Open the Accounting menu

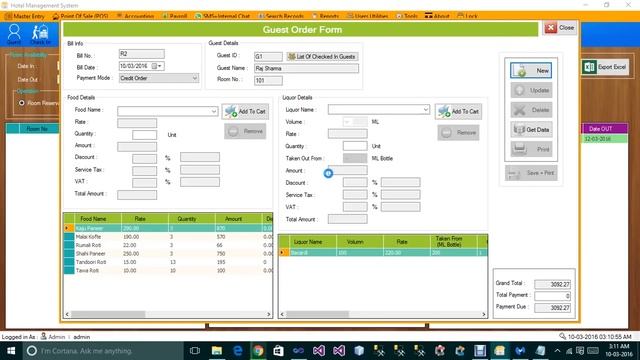[x=135, y=16]
